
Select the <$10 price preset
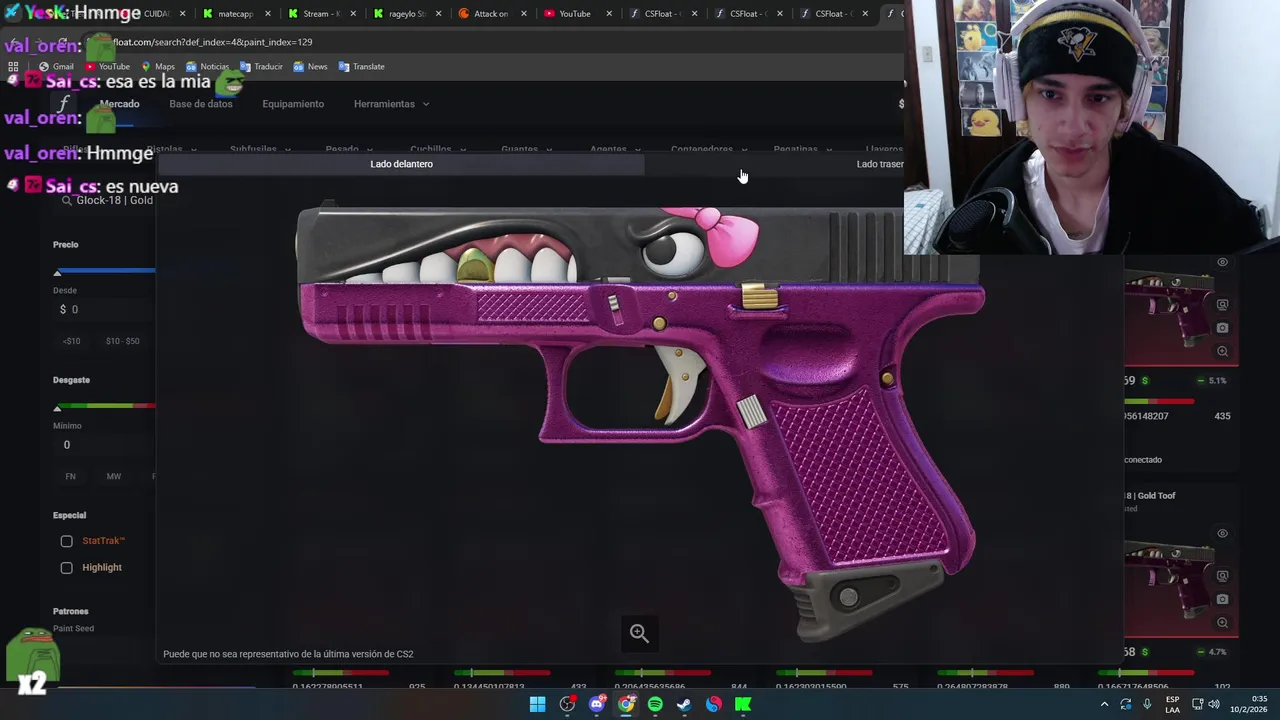click(72, 341)
